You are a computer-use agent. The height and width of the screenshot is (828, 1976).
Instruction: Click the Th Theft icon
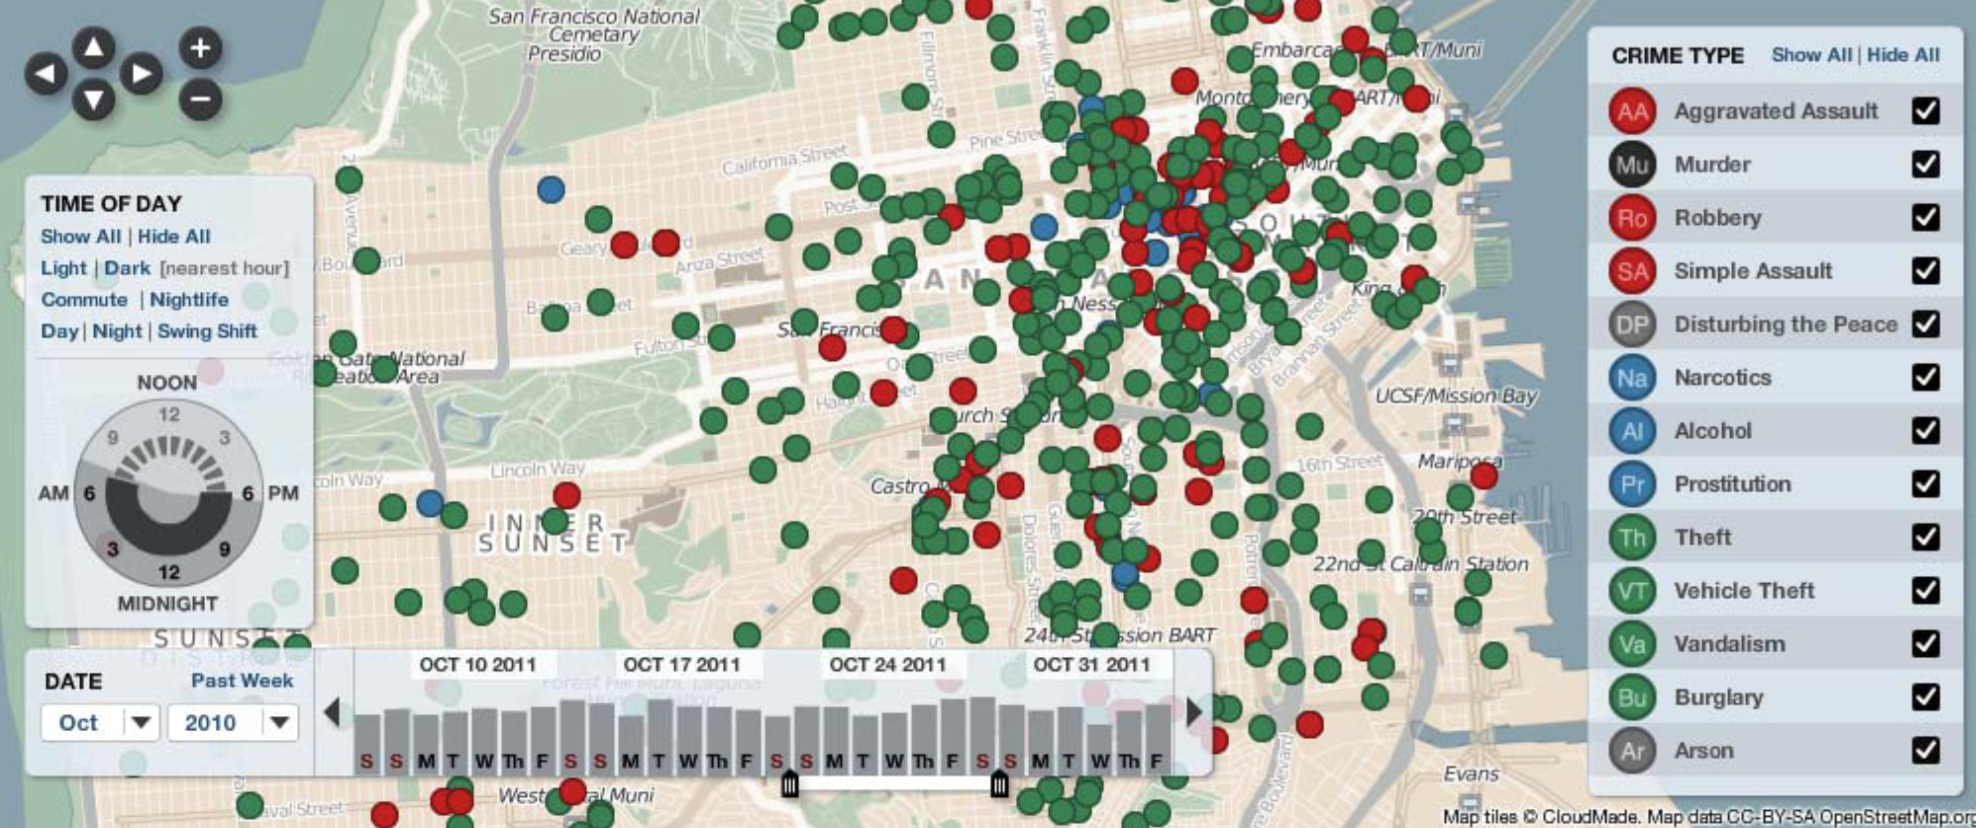pos(1632,537)
